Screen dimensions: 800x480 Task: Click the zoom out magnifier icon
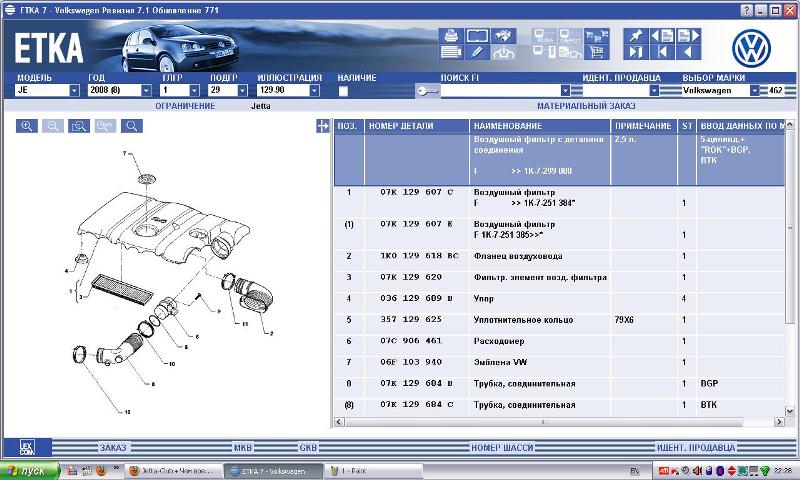53,126
